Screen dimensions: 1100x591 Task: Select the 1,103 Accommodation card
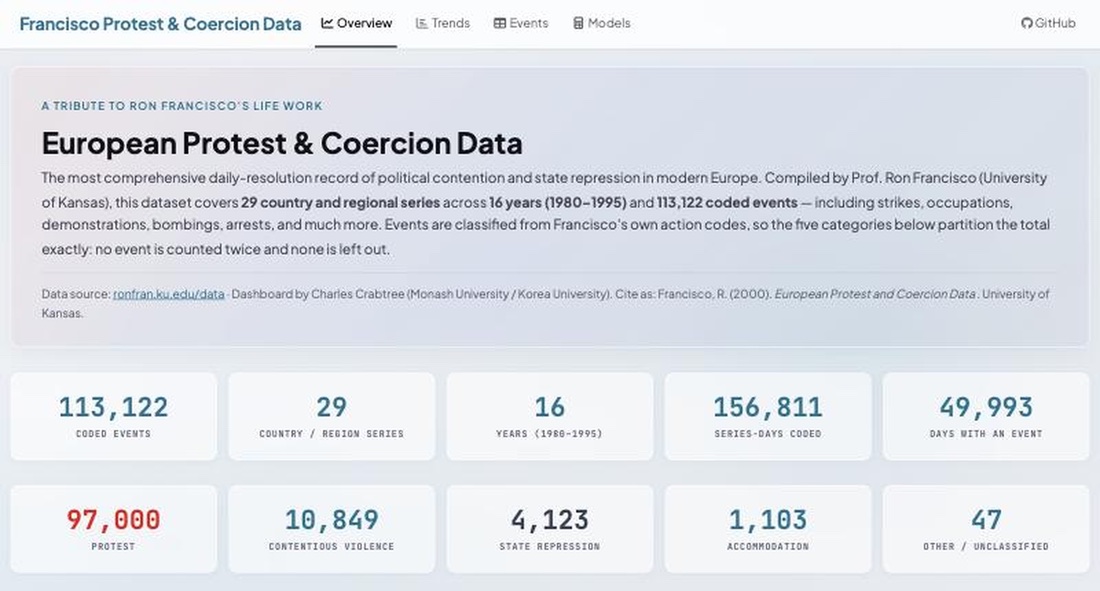(768, 529)
